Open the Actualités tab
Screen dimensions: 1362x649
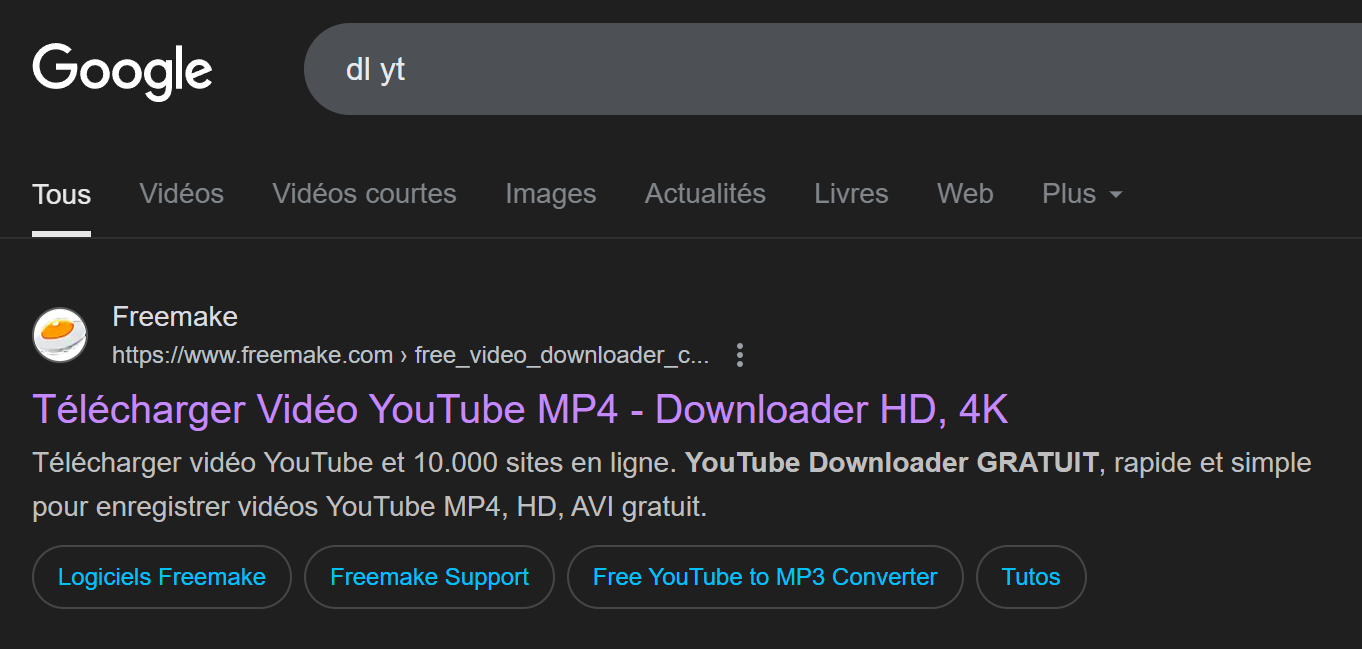coord(705,194)
